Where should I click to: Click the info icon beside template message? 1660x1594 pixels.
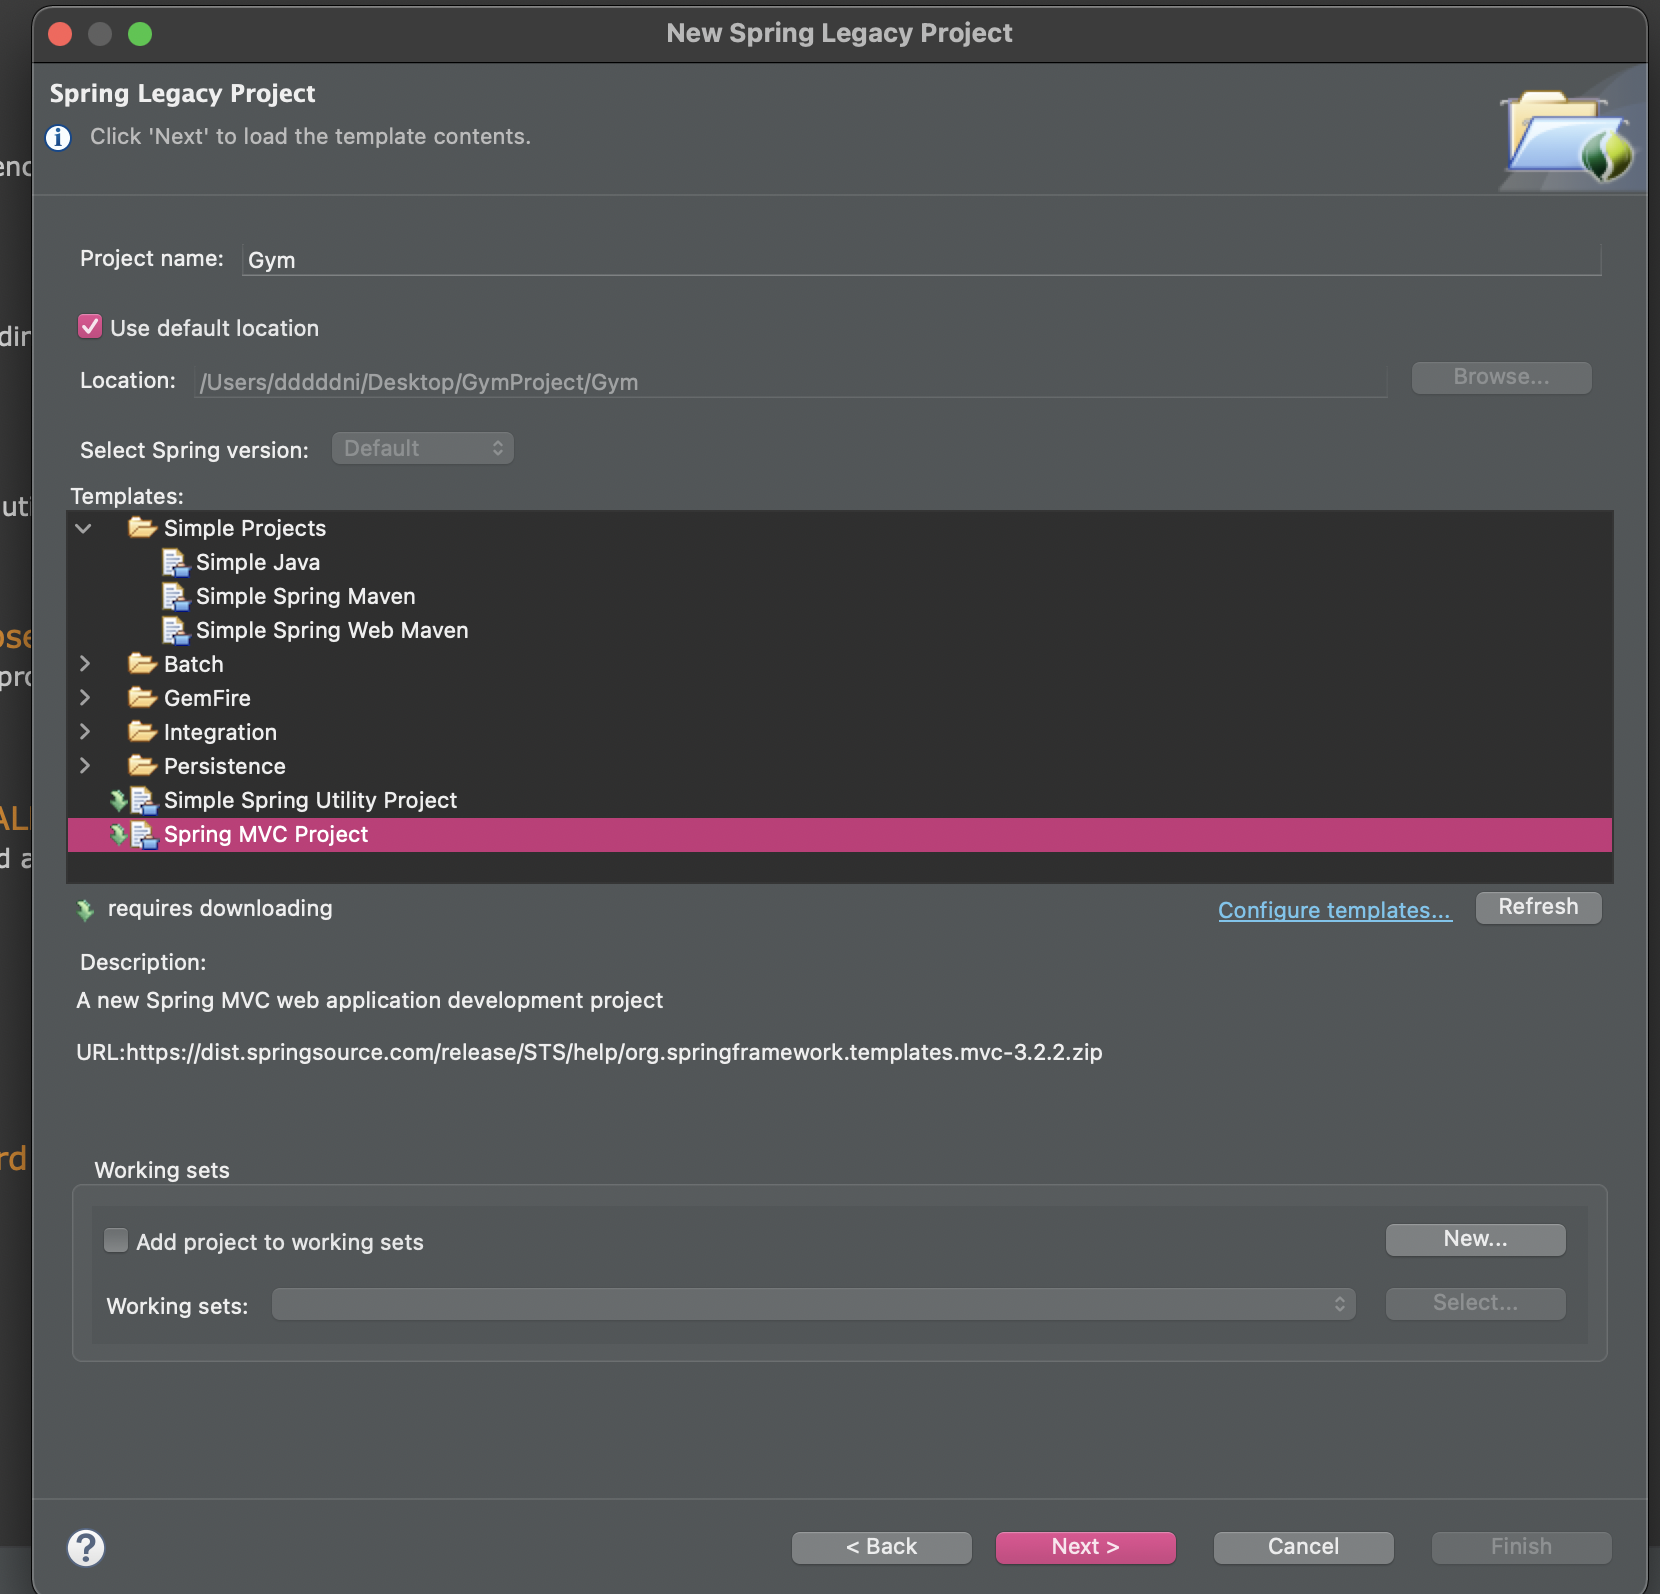(x=59, y=137)
